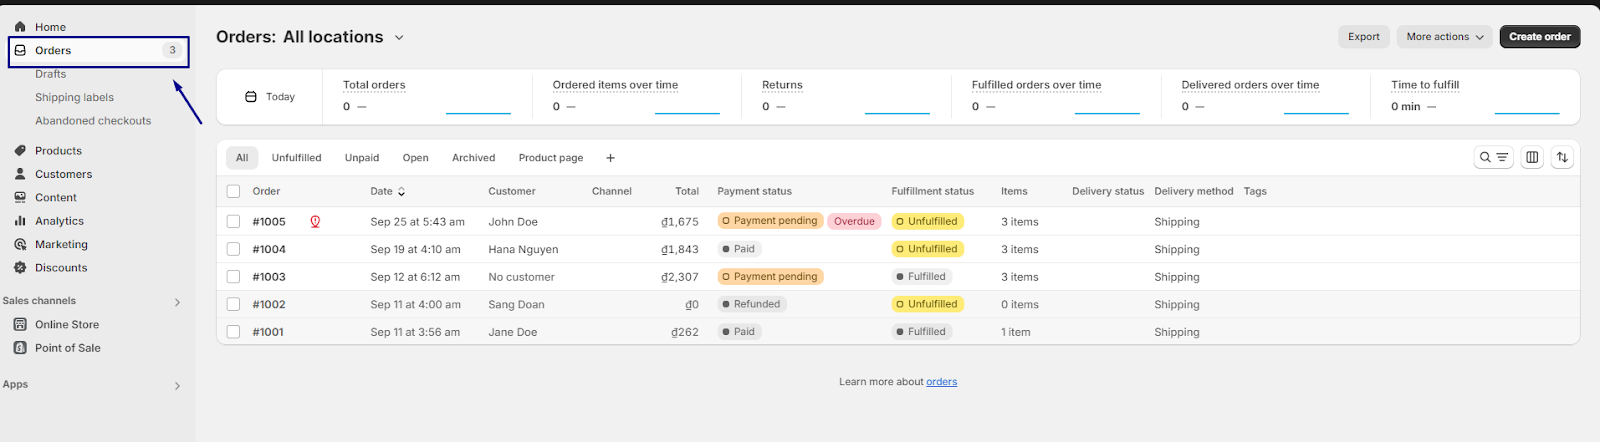Check the box for order #1001
The width and height of the screenshot is (1600, 442).
(233, 332)
